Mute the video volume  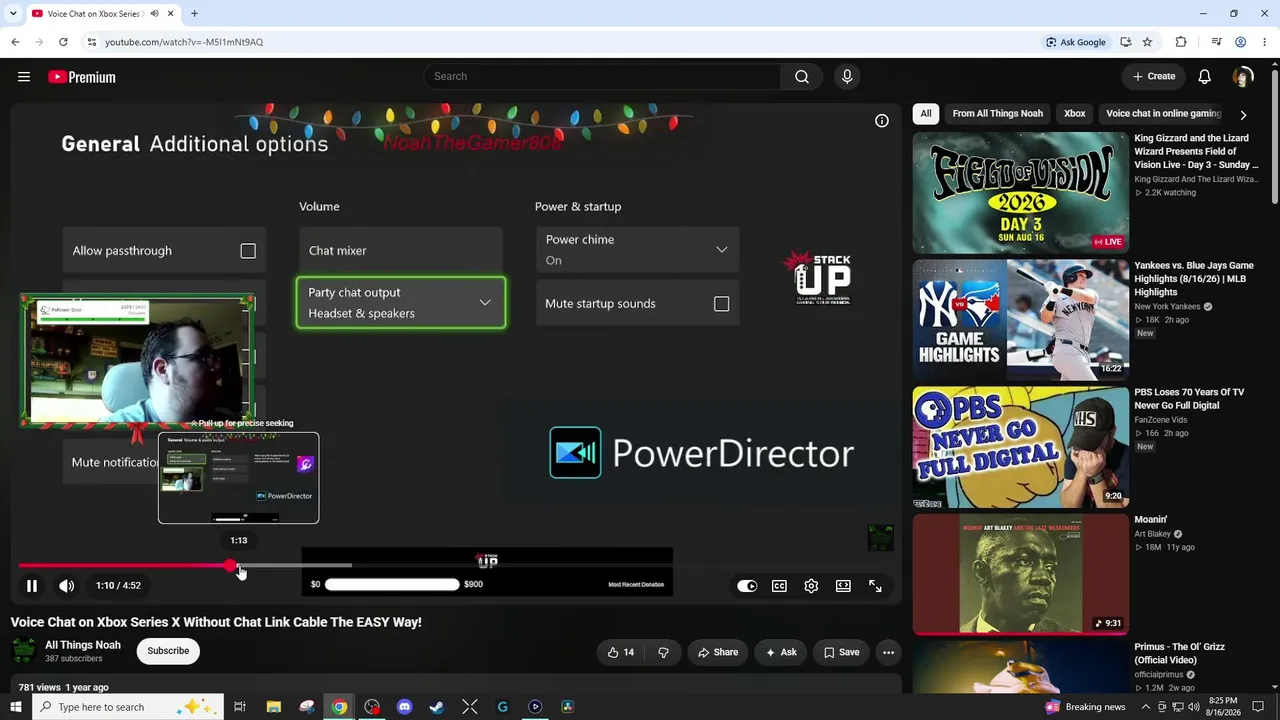coord(66,586)
